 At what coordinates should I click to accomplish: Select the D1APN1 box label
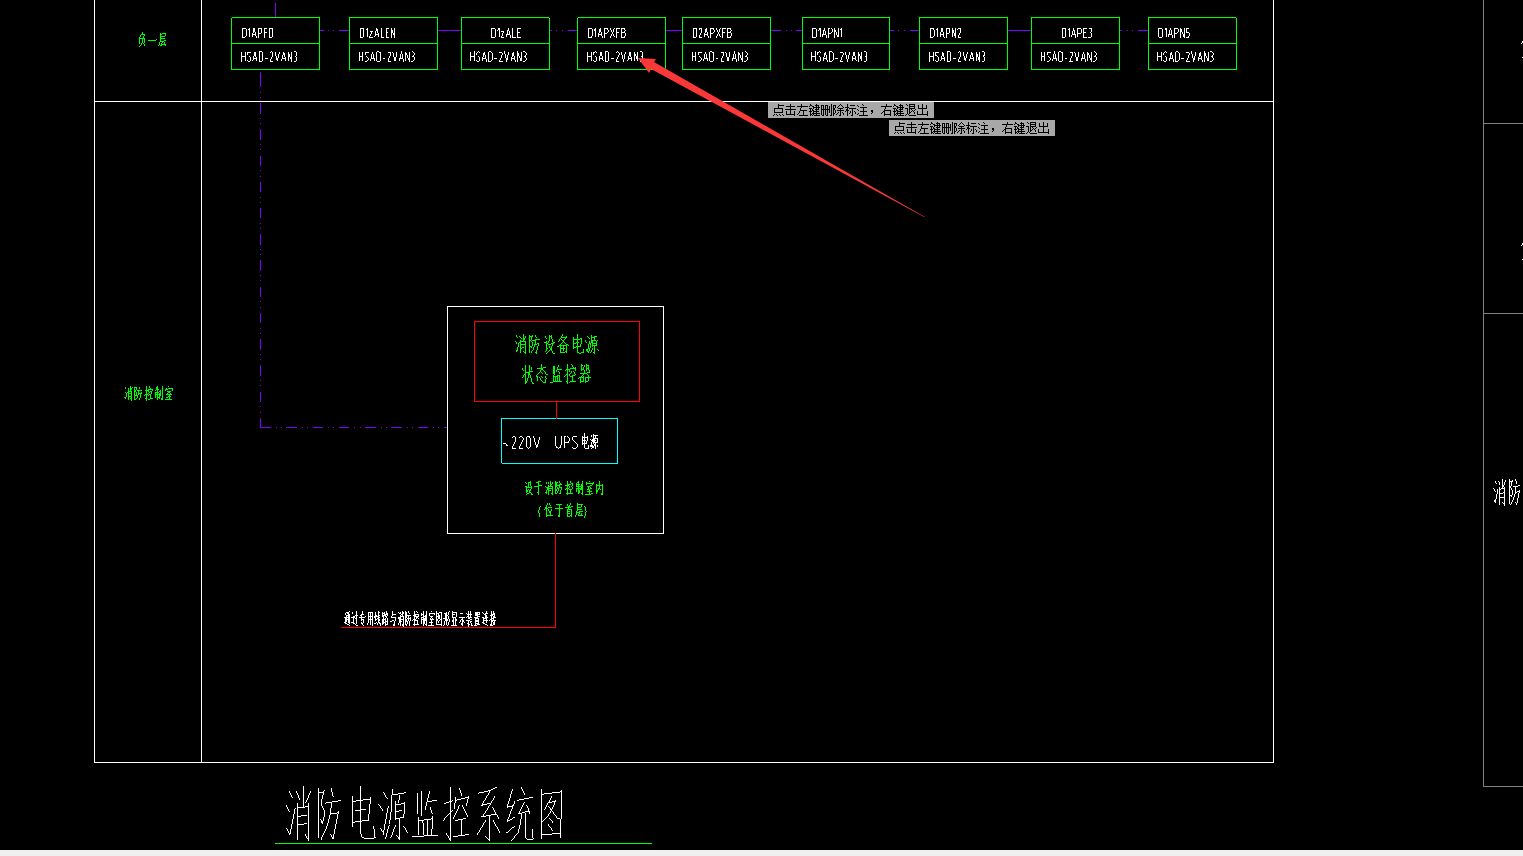pos(827,33)
